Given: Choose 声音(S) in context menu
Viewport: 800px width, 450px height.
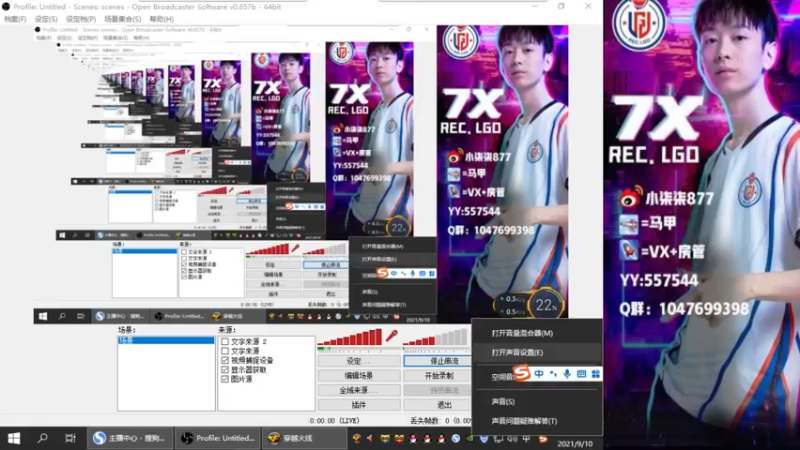Looking at the screenshot, I should click(x=537, y=402).
